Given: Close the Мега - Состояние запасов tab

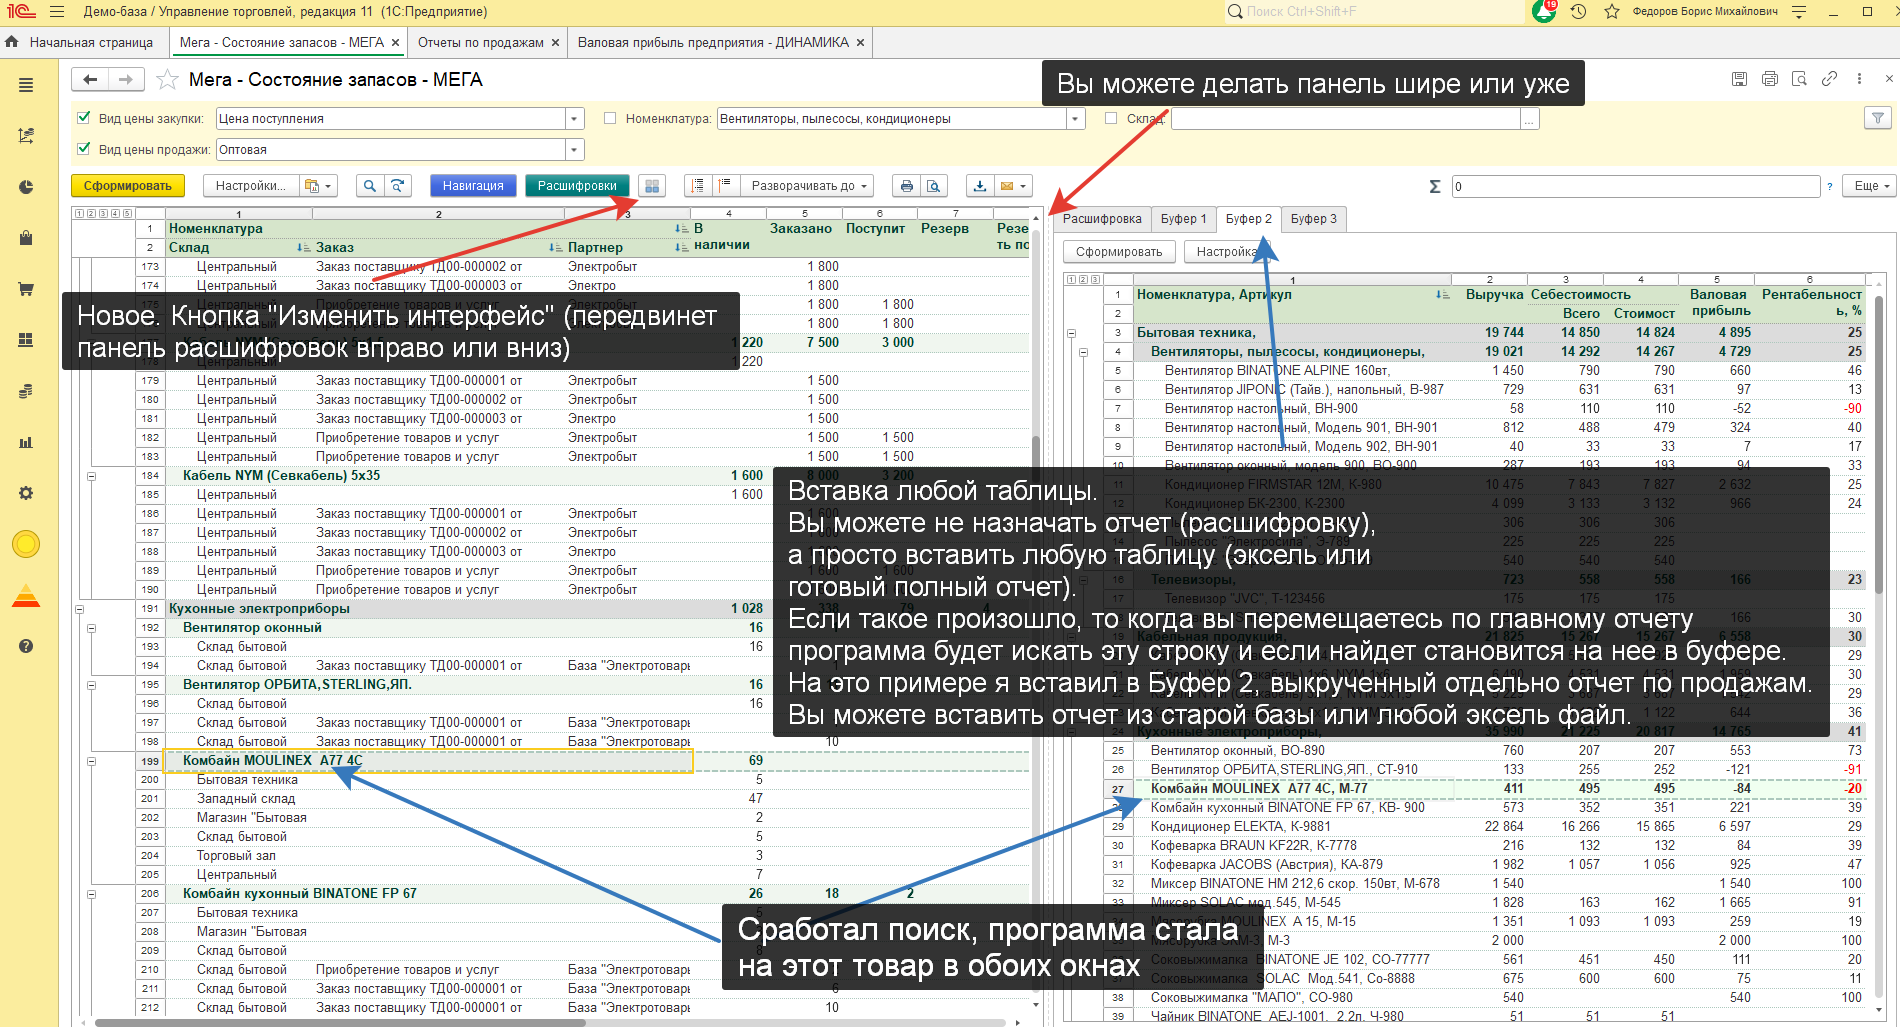Looking at the screenshot, I should (396, 43).
